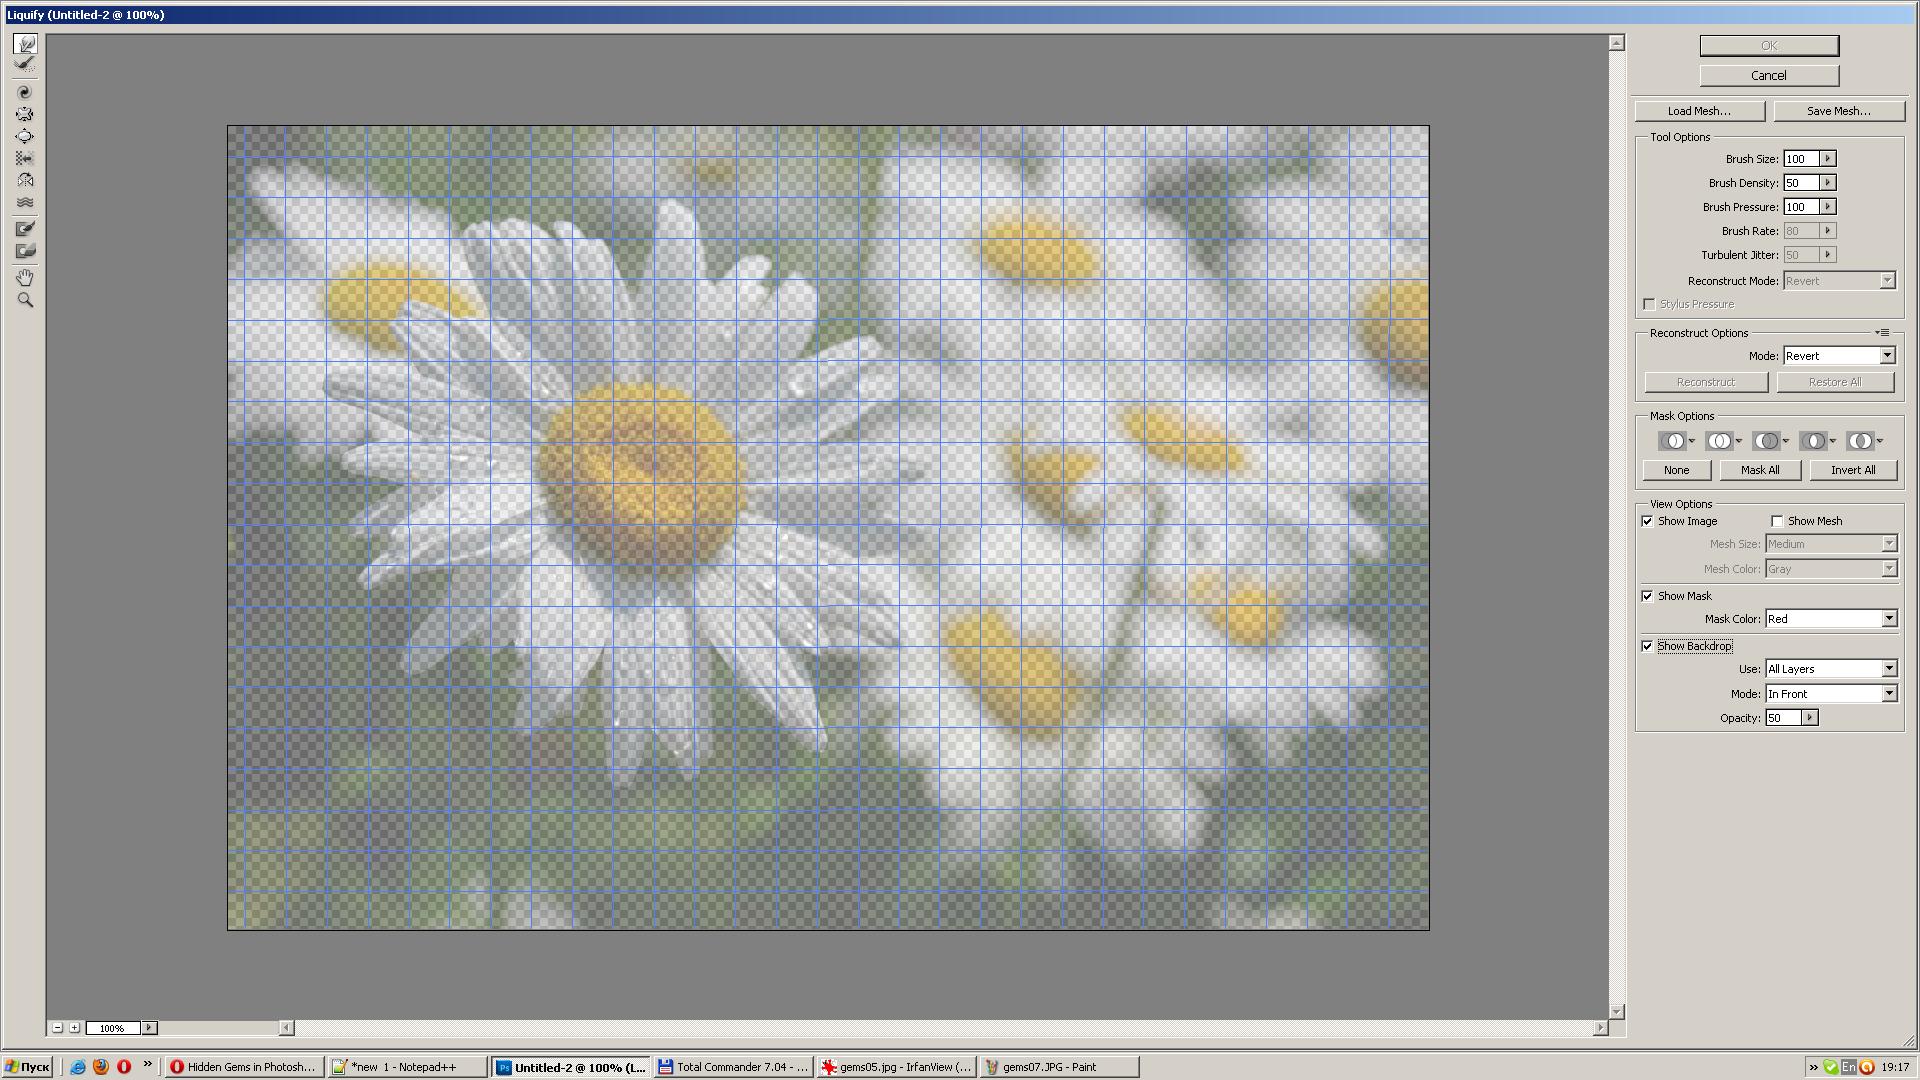Image resolution: width=1920 pixels, height=1080 pixels.
Task: Click the Load Mesh button
Action: (x=1699, y=111)
